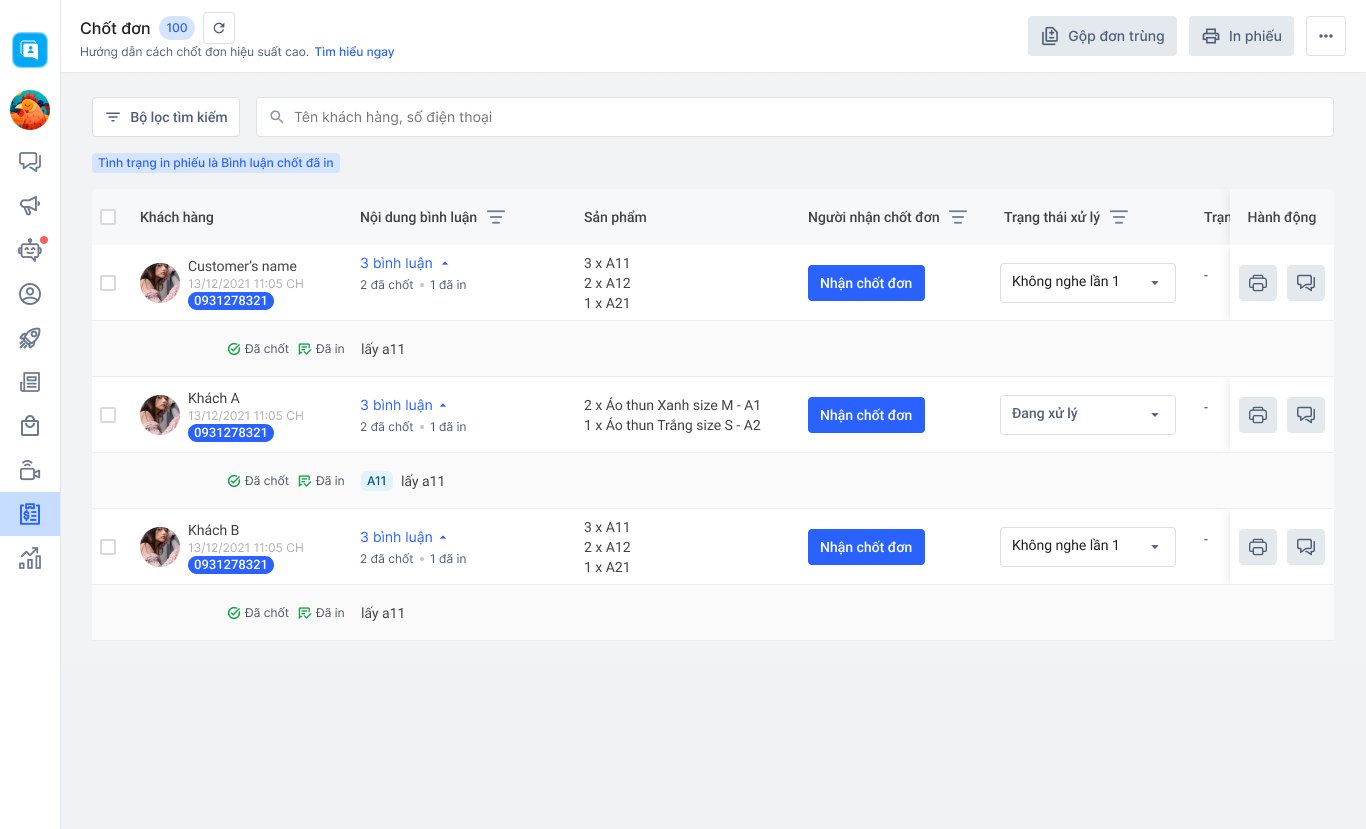Open the Đang xử lý status dropdown
The image size is (1366, 829).
pos(1088,414)
